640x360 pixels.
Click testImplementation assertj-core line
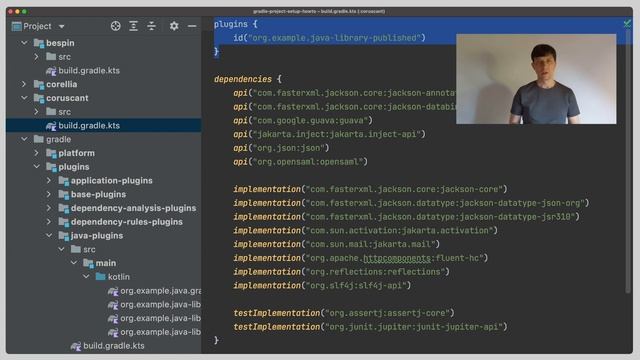pos(344,313)
